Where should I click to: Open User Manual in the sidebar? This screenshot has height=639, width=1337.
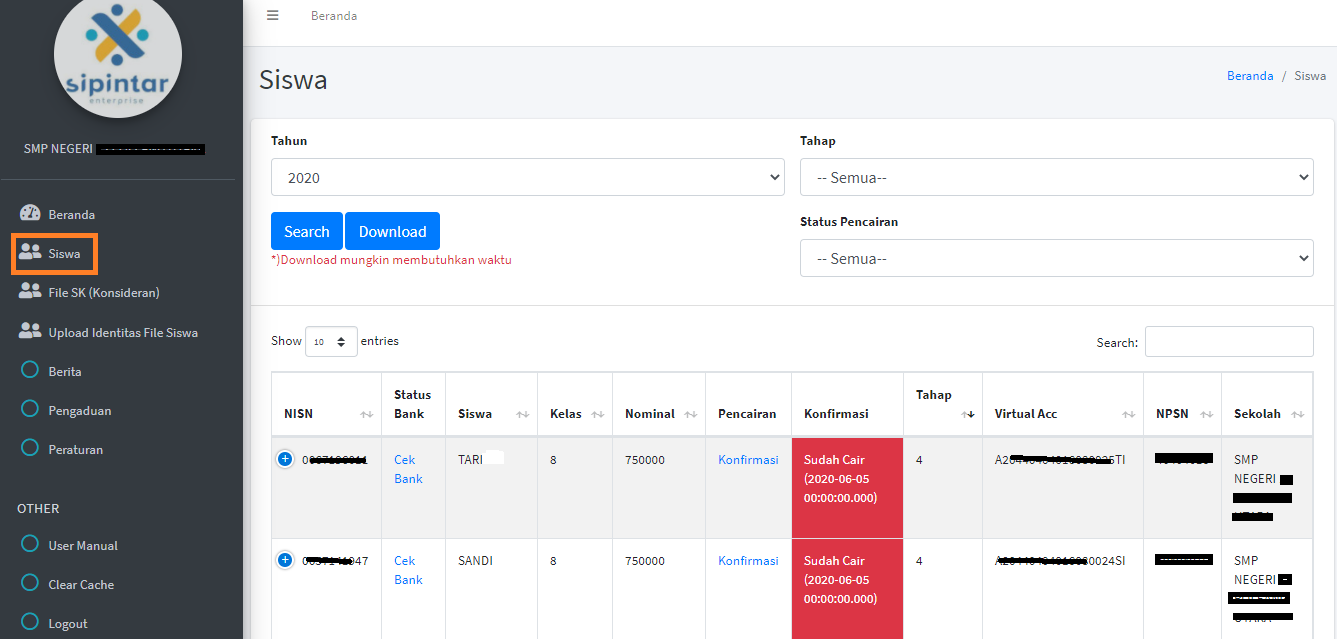click(83, 546)
